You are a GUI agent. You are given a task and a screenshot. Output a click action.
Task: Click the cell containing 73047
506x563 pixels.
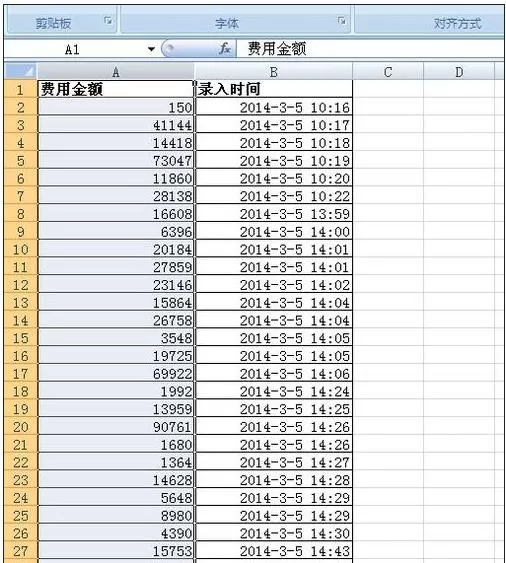tap(116, 160)
